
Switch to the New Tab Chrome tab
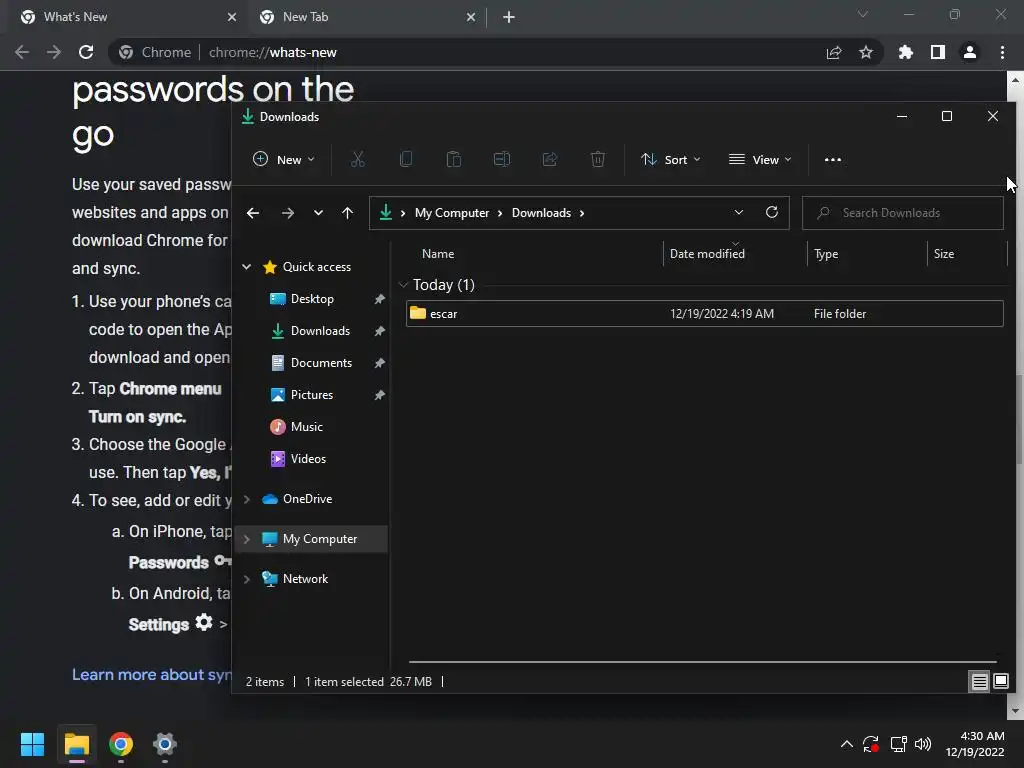coord(366,17)
